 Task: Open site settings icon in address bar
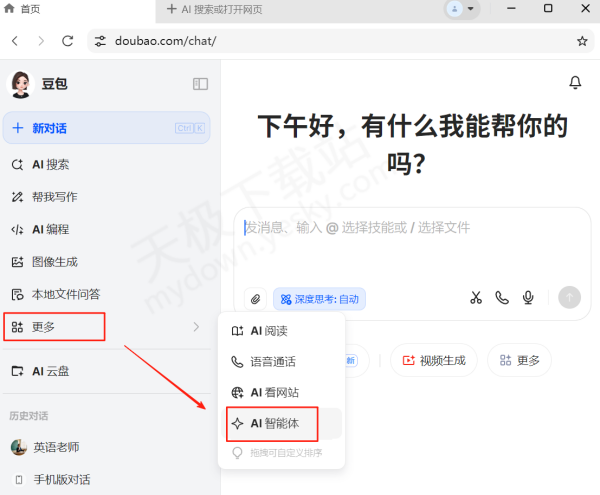[x=100, y=41]
